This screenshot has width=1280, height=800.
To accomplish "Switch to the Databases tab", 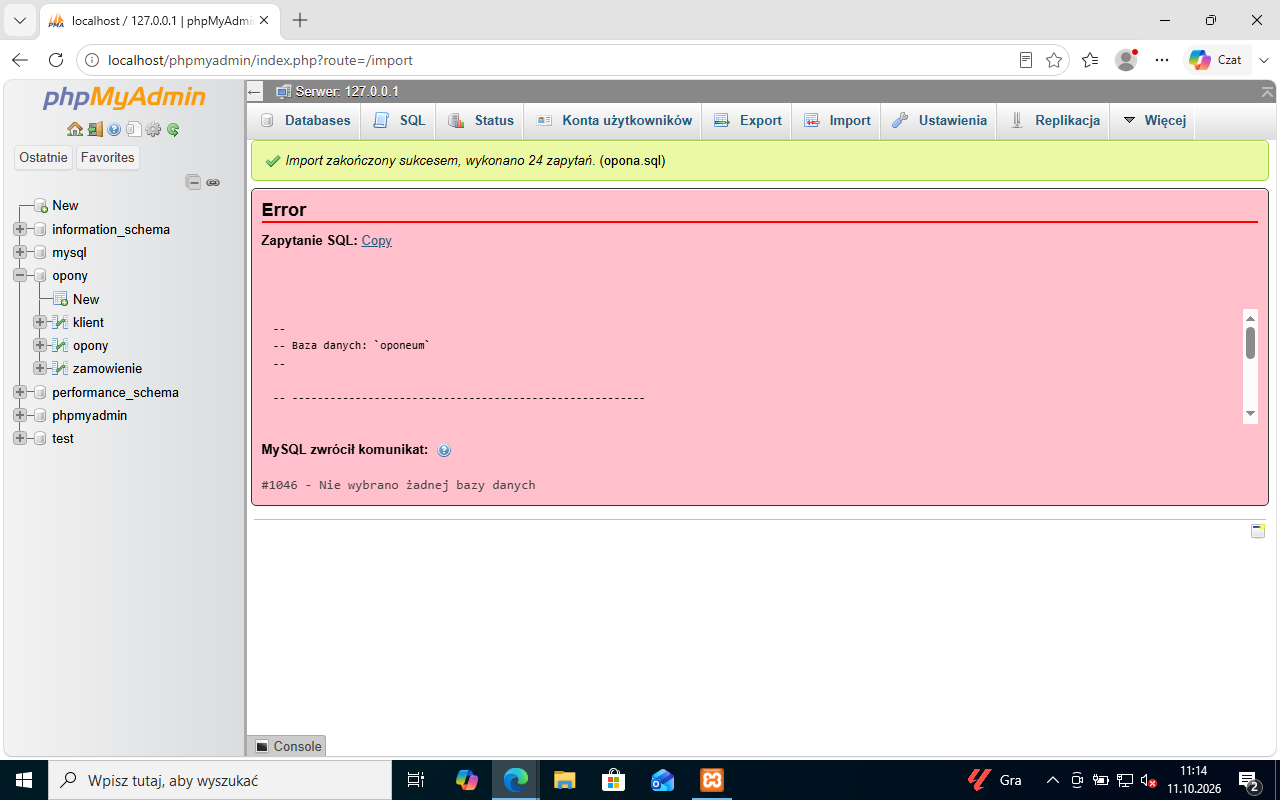I will (x=305, y=120).
